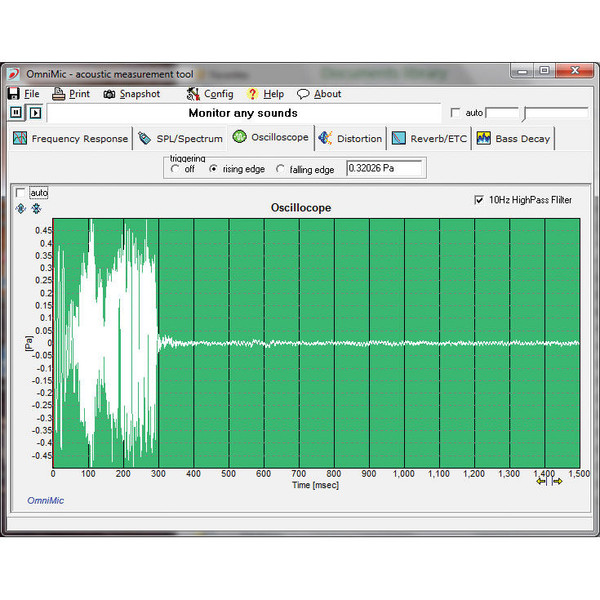This screenshot has height=600, width=600.
Task: Click the vertical expand scale icon
Action: coord(21,209)
